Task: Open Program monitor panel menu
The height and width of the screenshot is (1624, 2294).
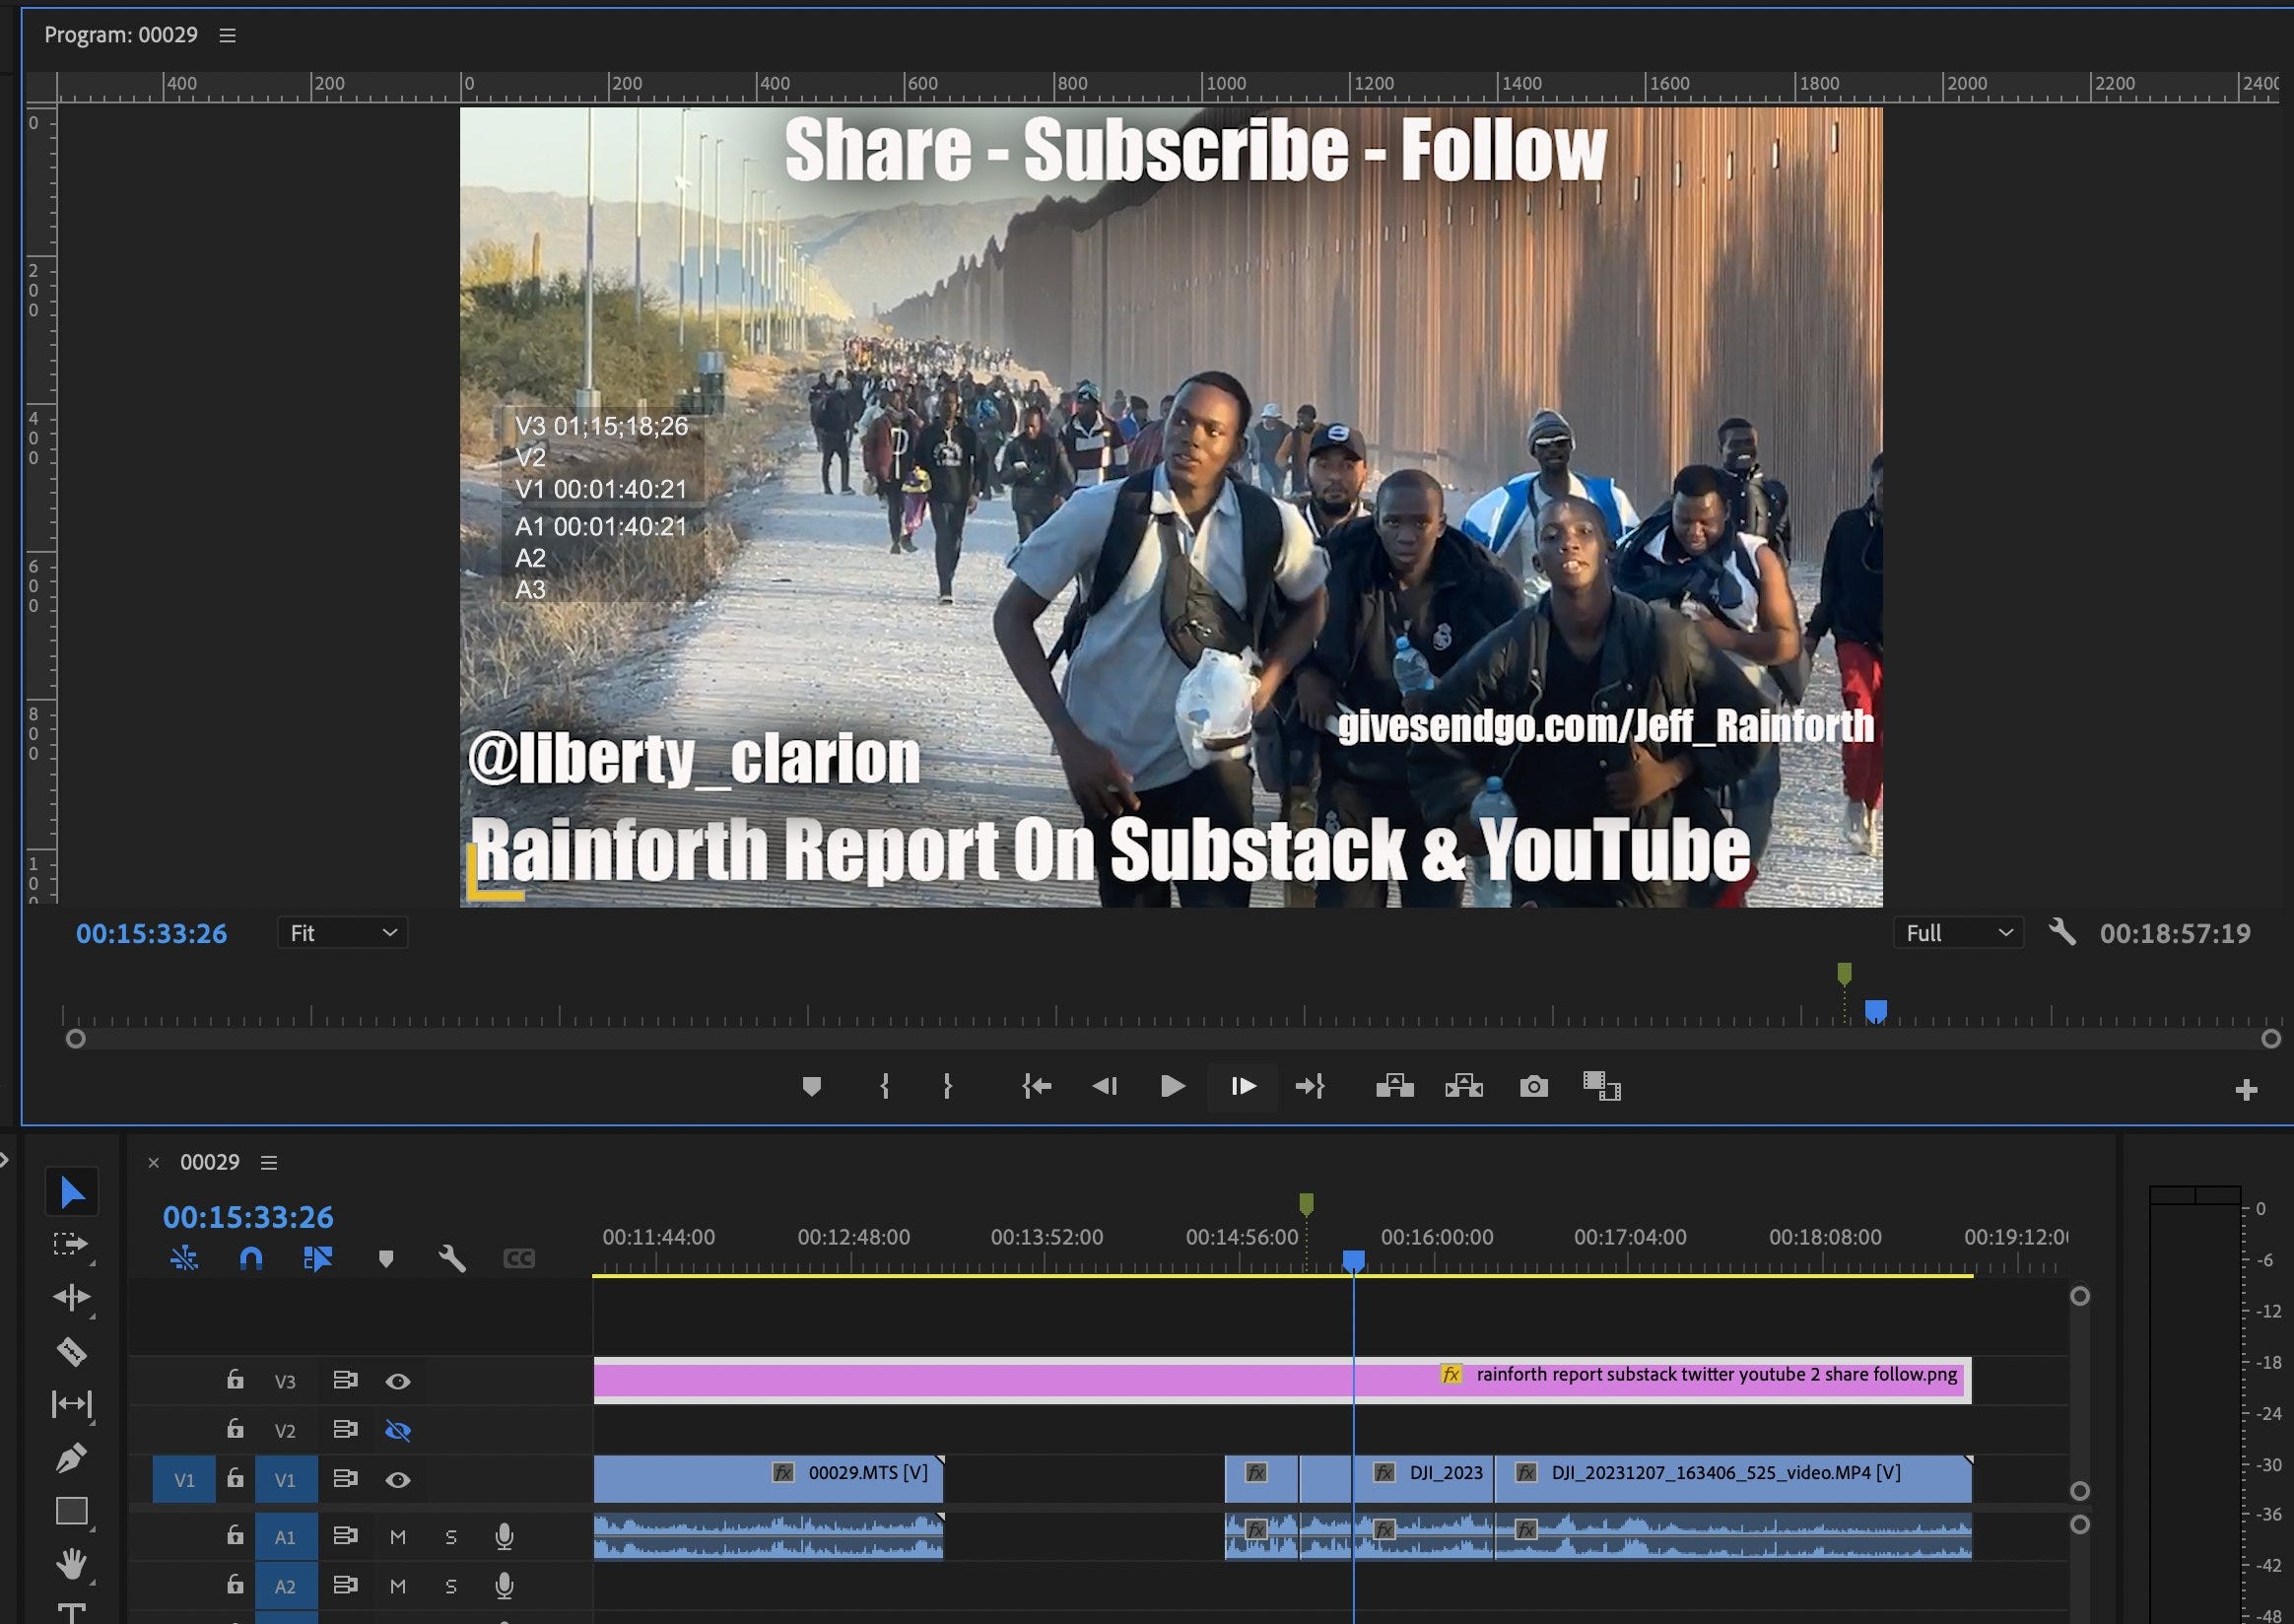Action: tap(228, 35)
